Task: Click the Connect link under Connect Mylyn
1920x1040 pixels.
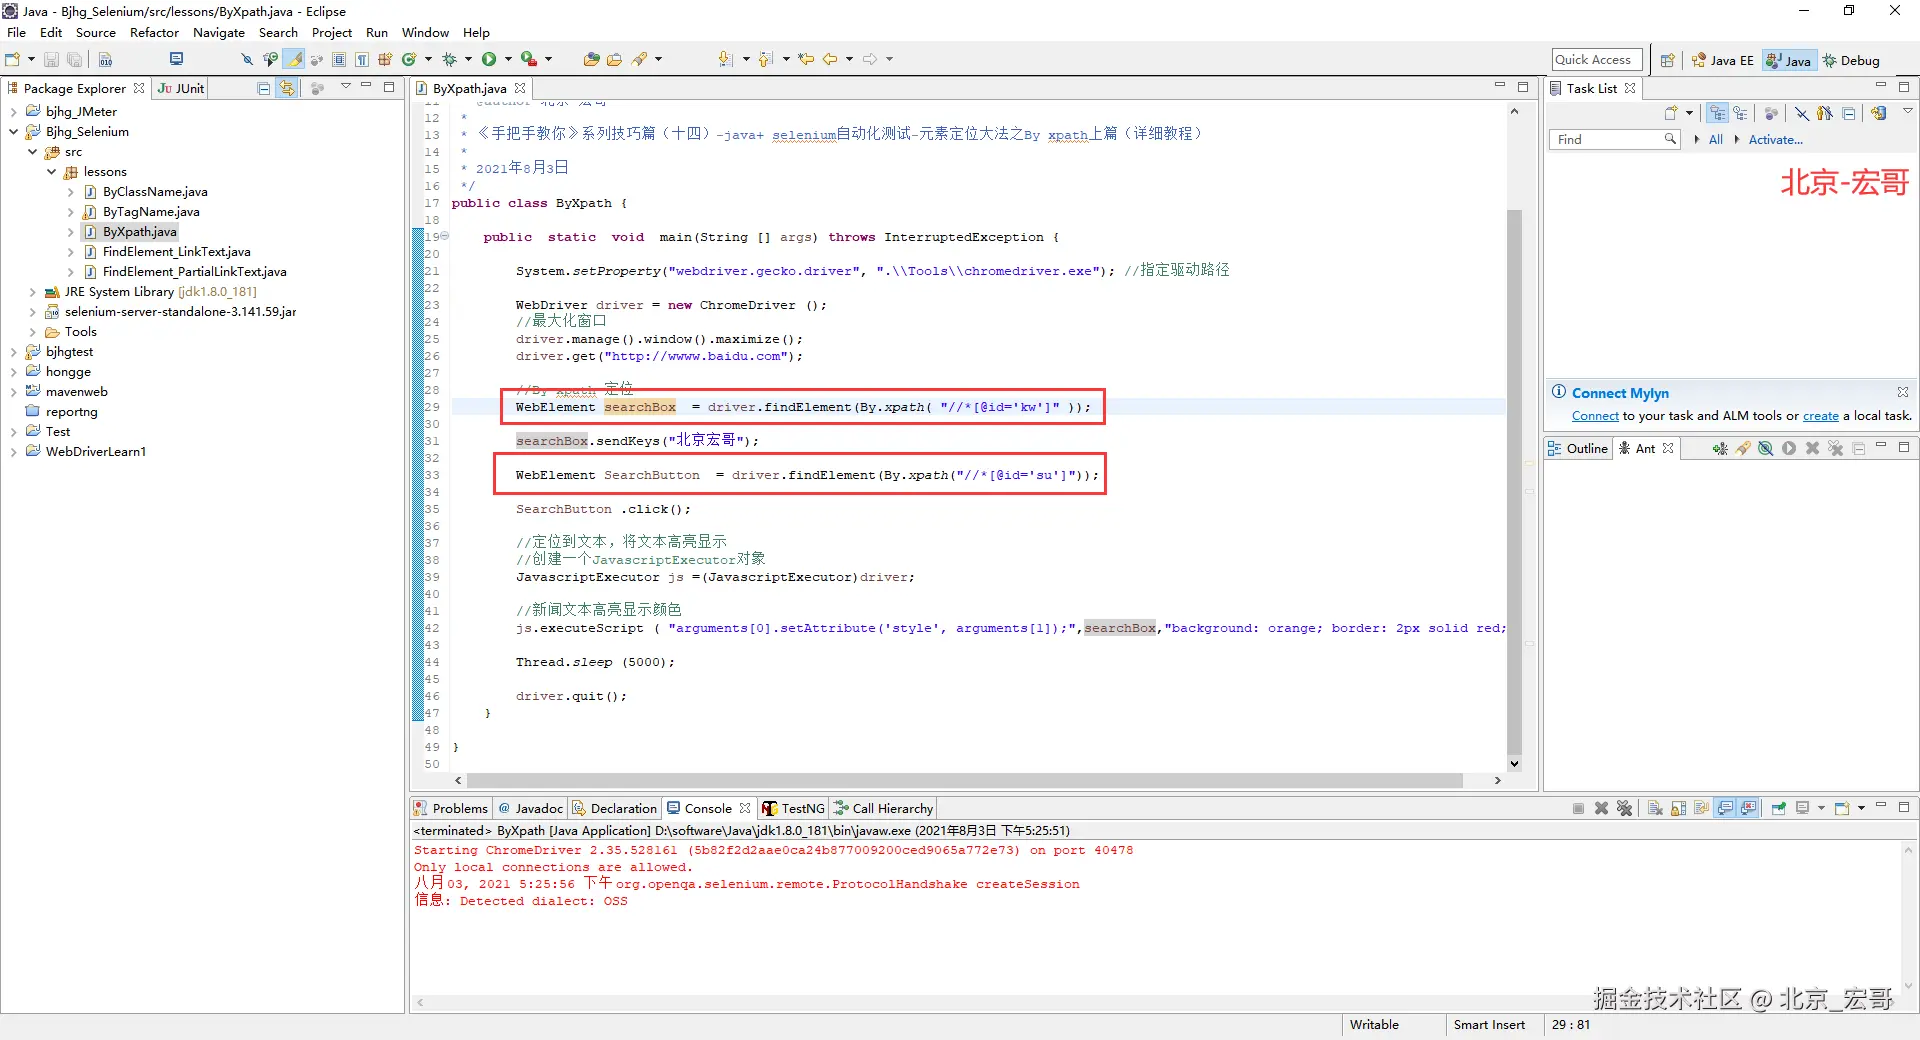Action: (x=1594, y=416)
